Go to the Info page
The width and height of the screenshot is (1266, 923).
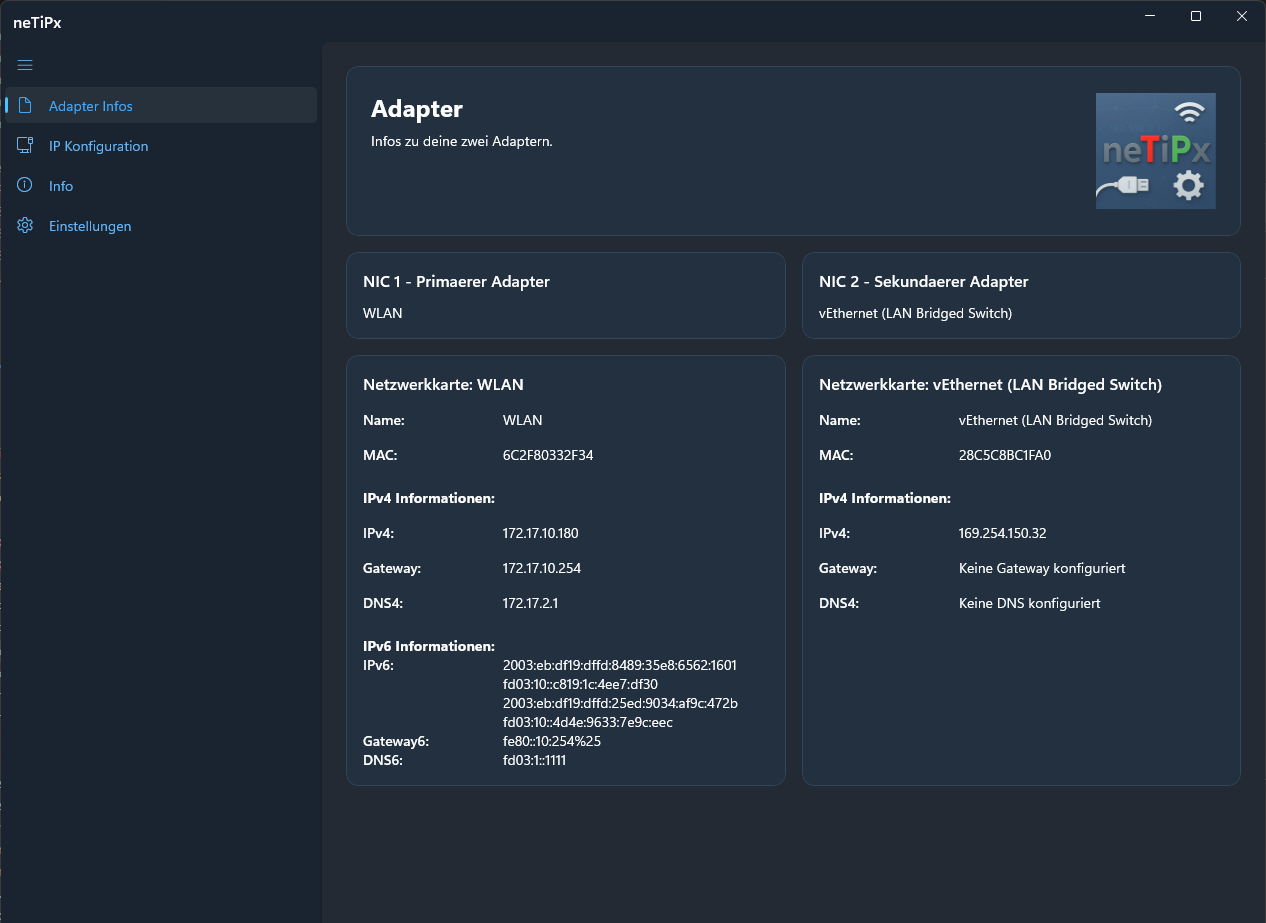61,186
